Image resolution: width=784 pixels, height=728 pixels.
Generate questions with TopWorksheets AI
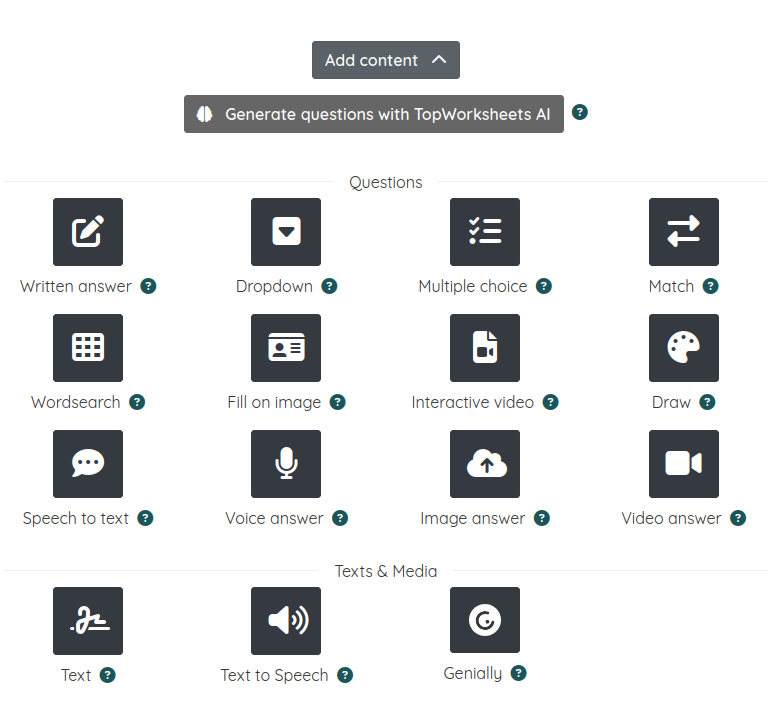[x=374, y=114]
